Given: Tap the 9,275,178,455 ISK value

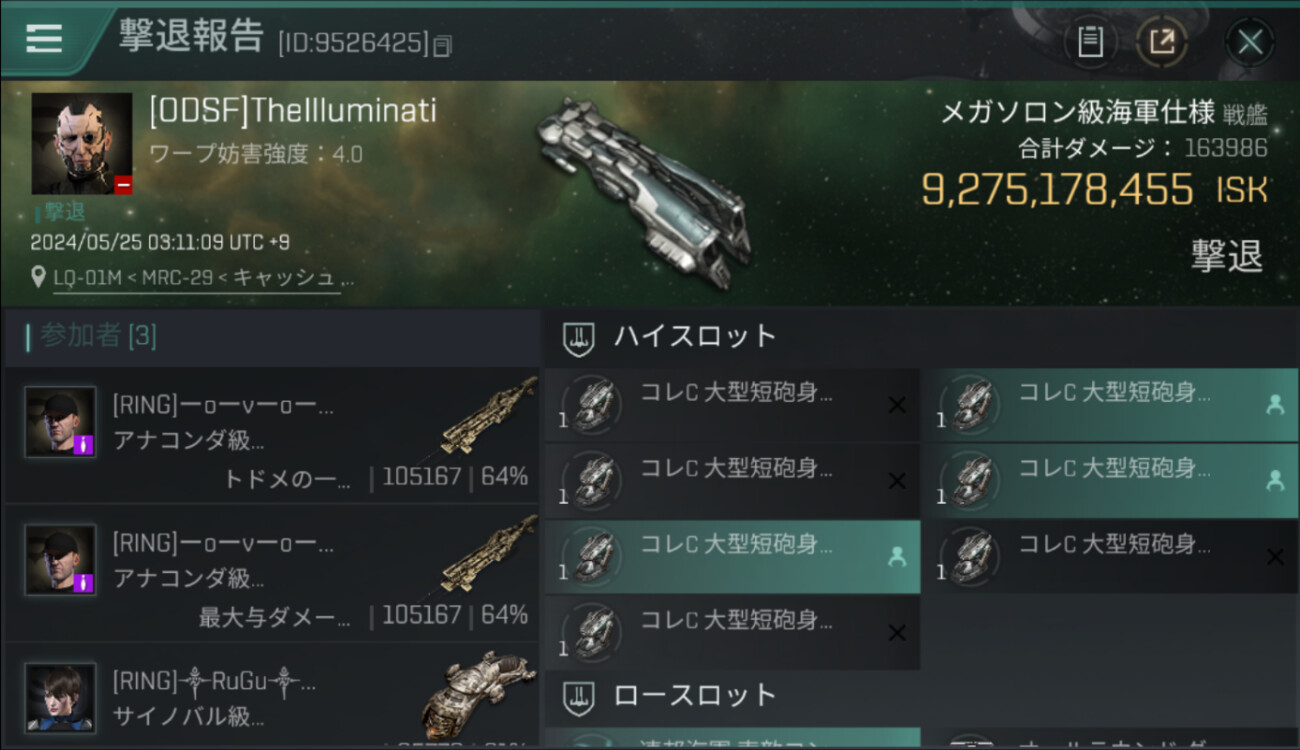Looking at the screenshot, I should 1094,190.
